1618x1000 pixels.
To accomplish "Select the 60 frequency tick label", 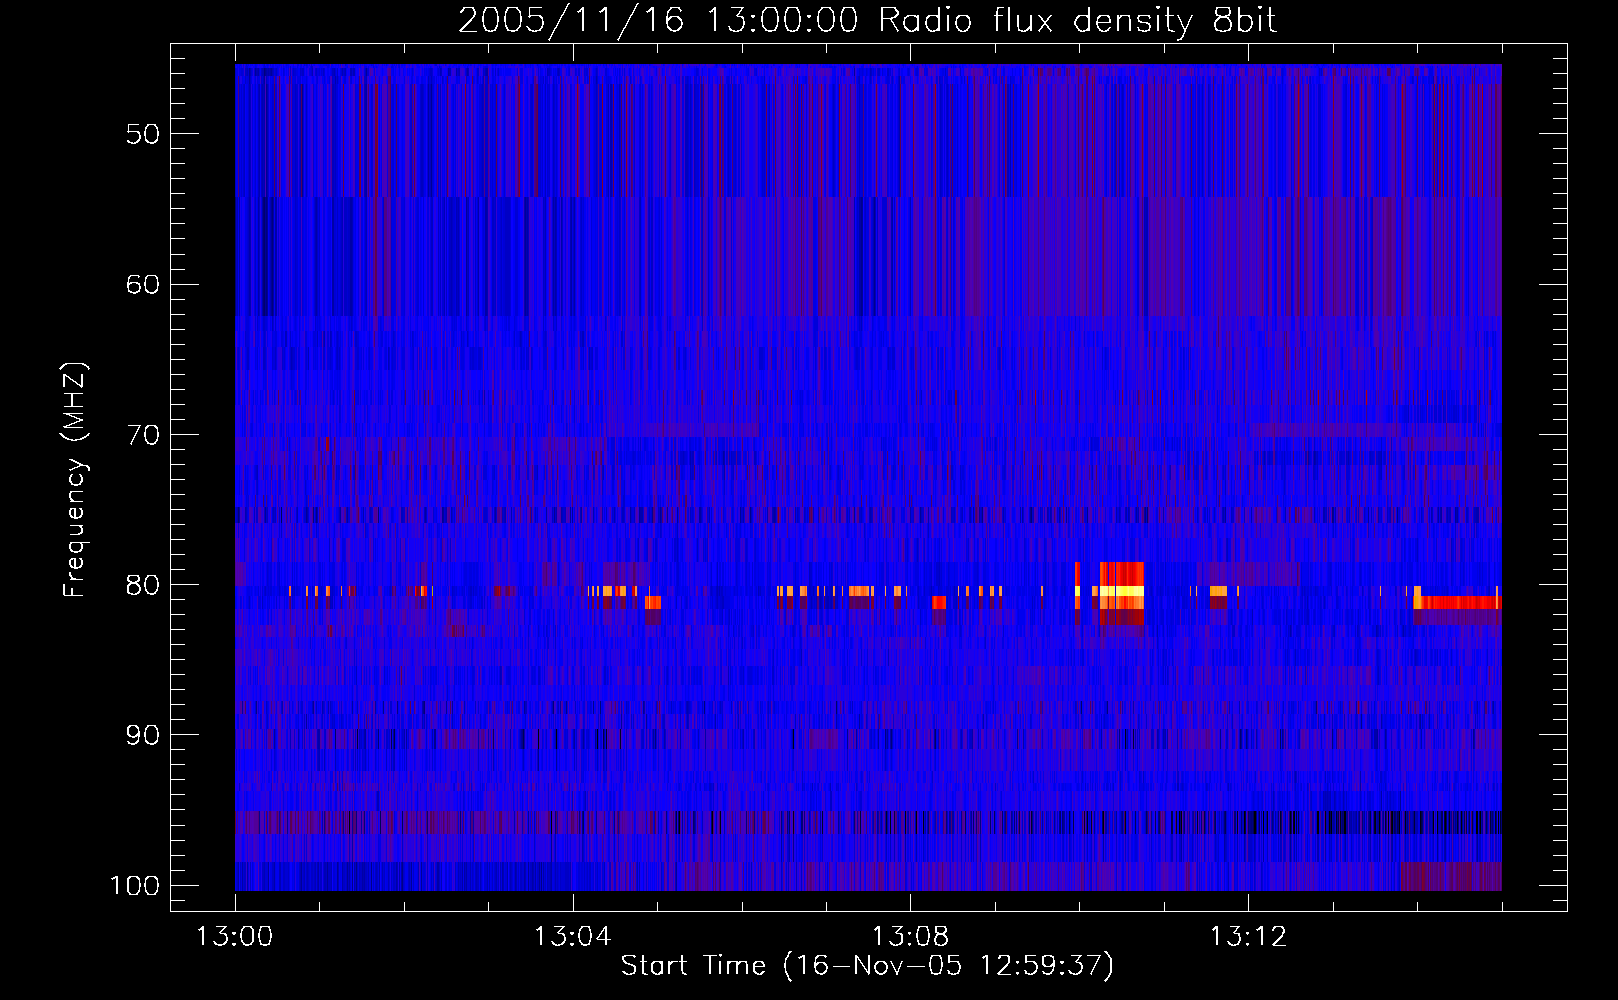I will pos(142,284).
